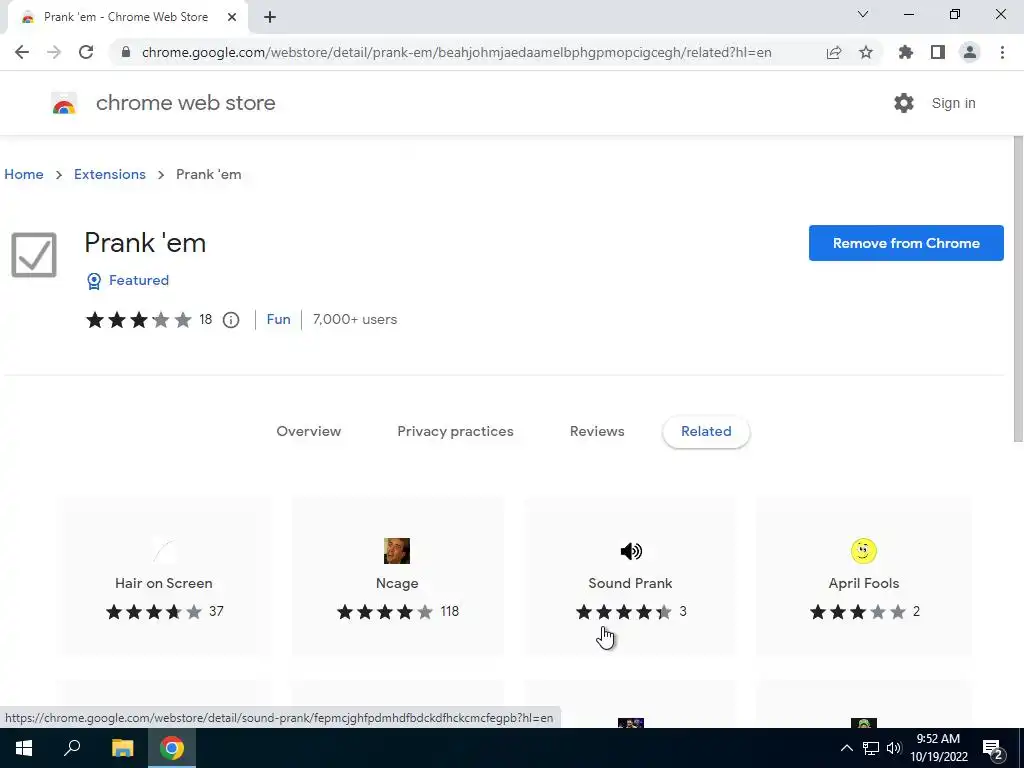Screen dimensions: 1024x768
Task: Click the Chrome taskbar icon
Action: [x=172, y=748]
